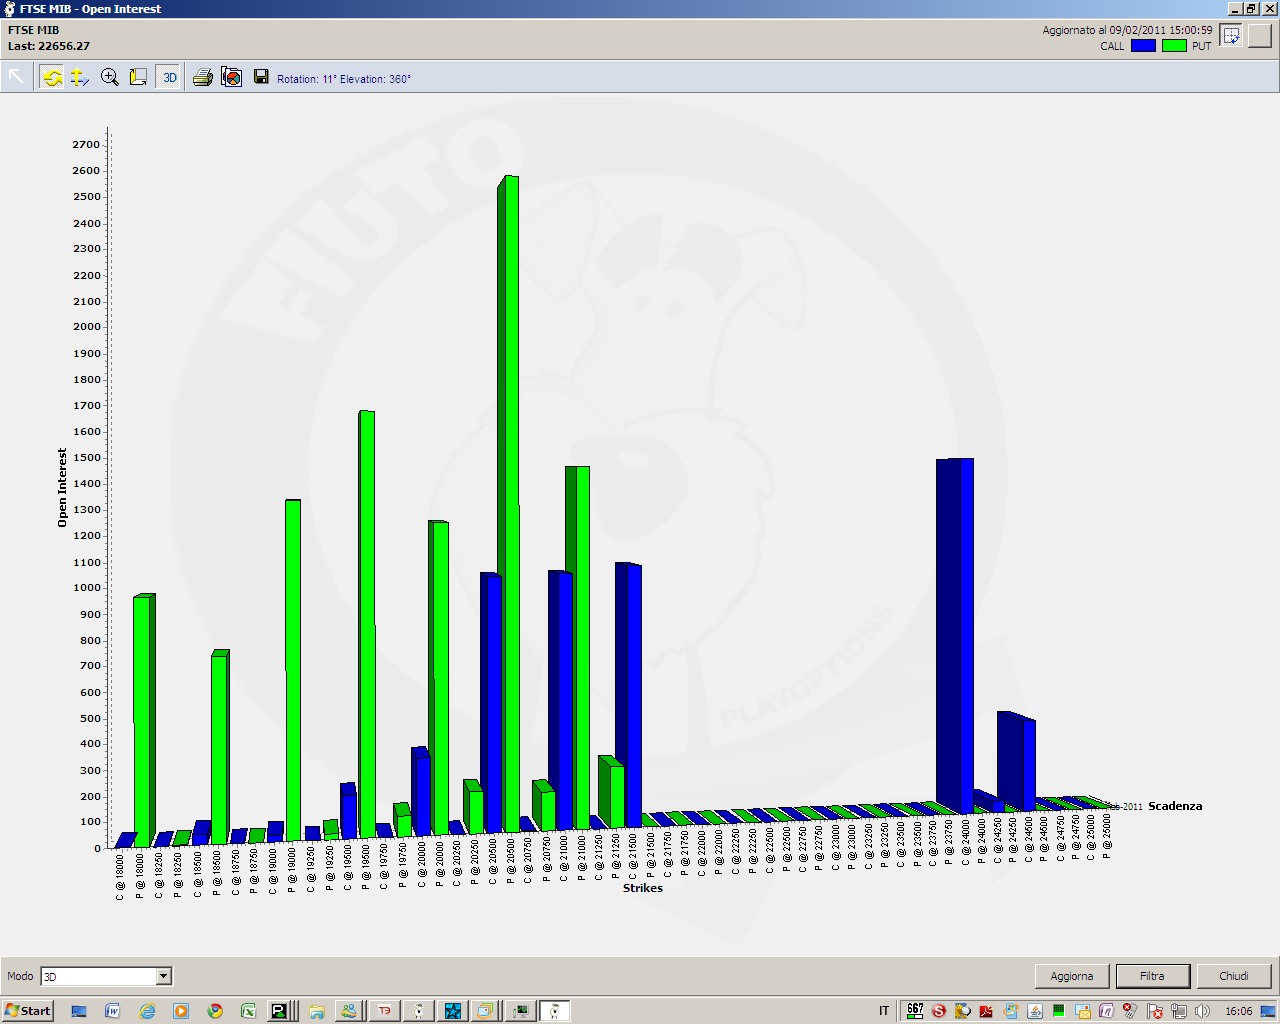Choose the magnifier zoom tool
1280x1024 pixels.
[x=110, y=77]
